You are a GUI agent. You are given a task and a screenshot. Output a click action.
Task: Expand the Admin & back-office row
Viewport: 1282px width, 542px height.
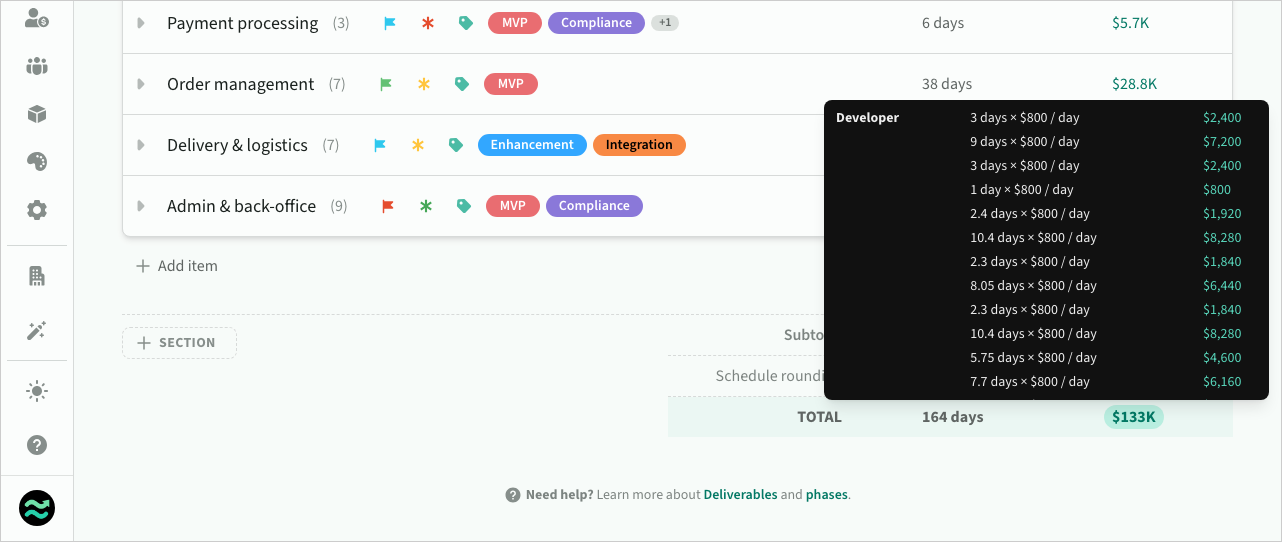pyautogui.click(x=141, y=206)
